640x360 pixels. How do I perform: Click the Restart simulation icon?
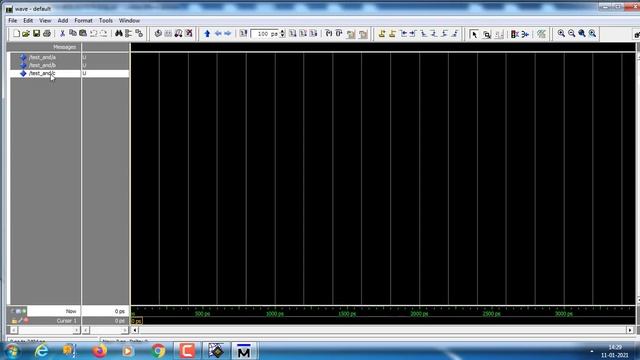[x=158, y=33]
